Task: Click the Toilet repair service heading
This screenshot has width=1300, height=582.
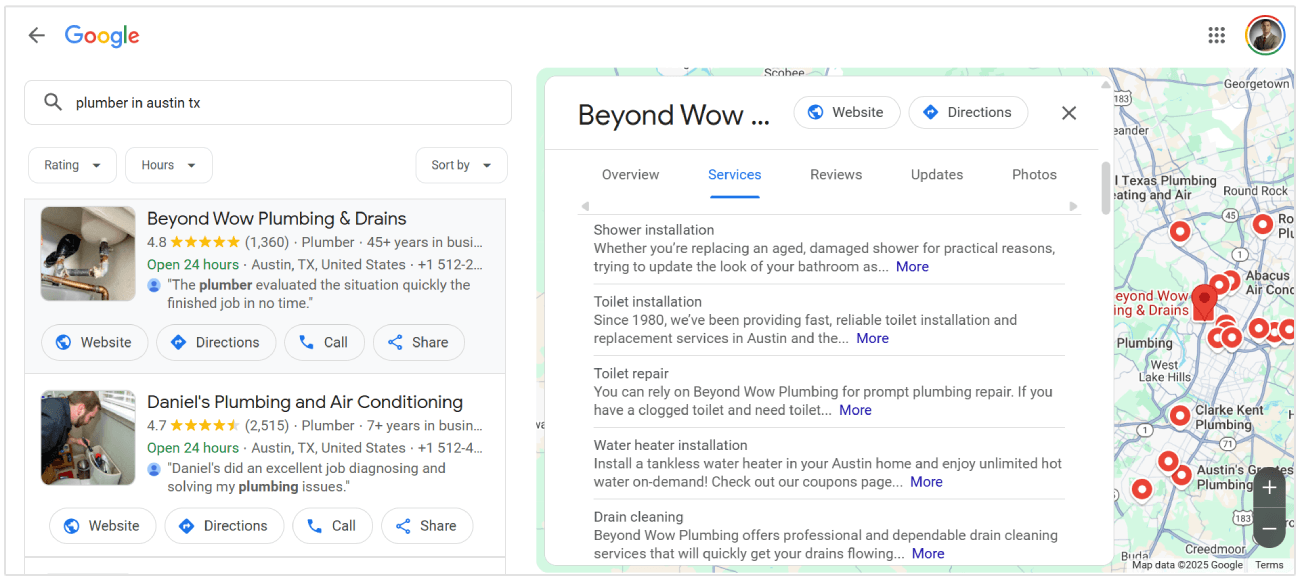Action: click(x=631, y=374)
